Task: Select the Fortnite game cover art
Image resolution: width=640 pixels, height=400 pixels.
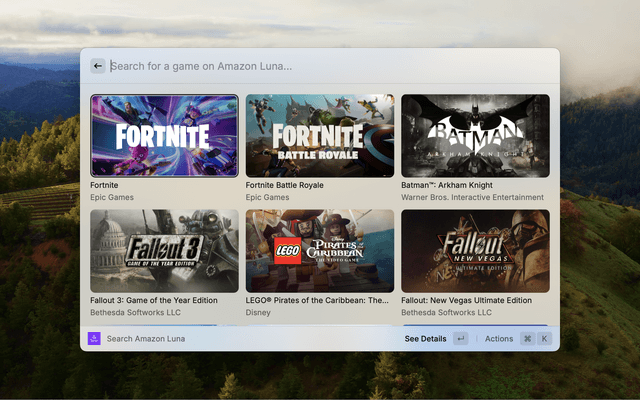Action: 164,136
